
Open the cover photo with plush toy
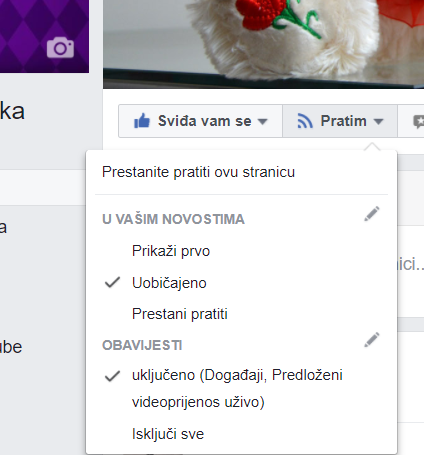tap(263, 44)
